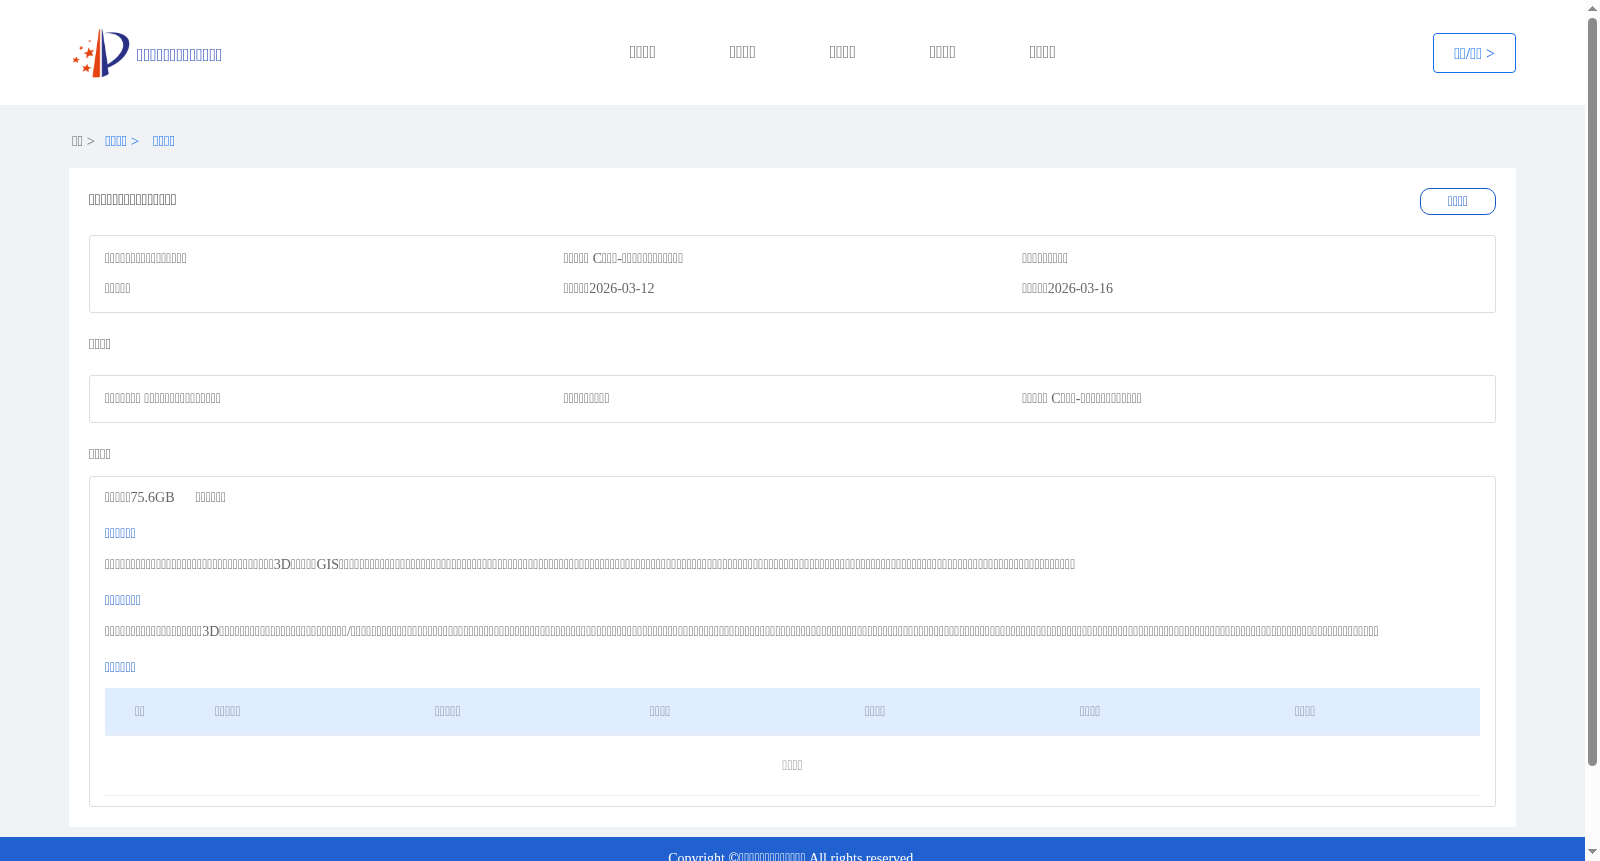
Task: Click the last blue breadcrumb entry
Action: 164,141
